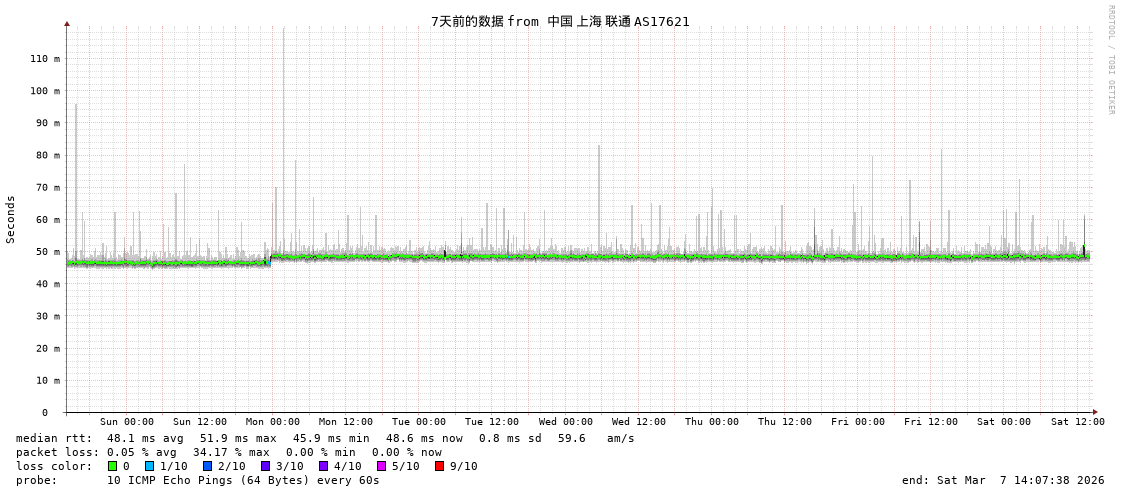Image resolution: width=1121 pixels, height=494 pixels.
Task: Click the 'Sun 00:00' x-axis label
Action: [x=127, y=422]
